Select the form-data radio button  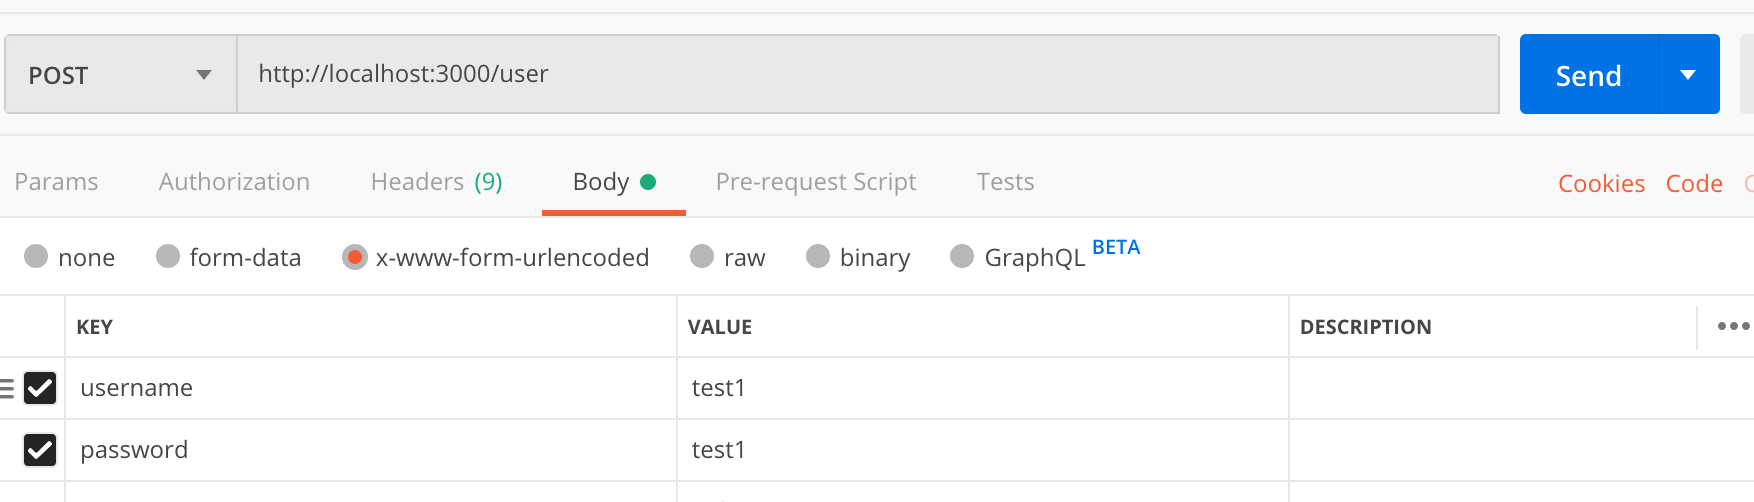168,257
